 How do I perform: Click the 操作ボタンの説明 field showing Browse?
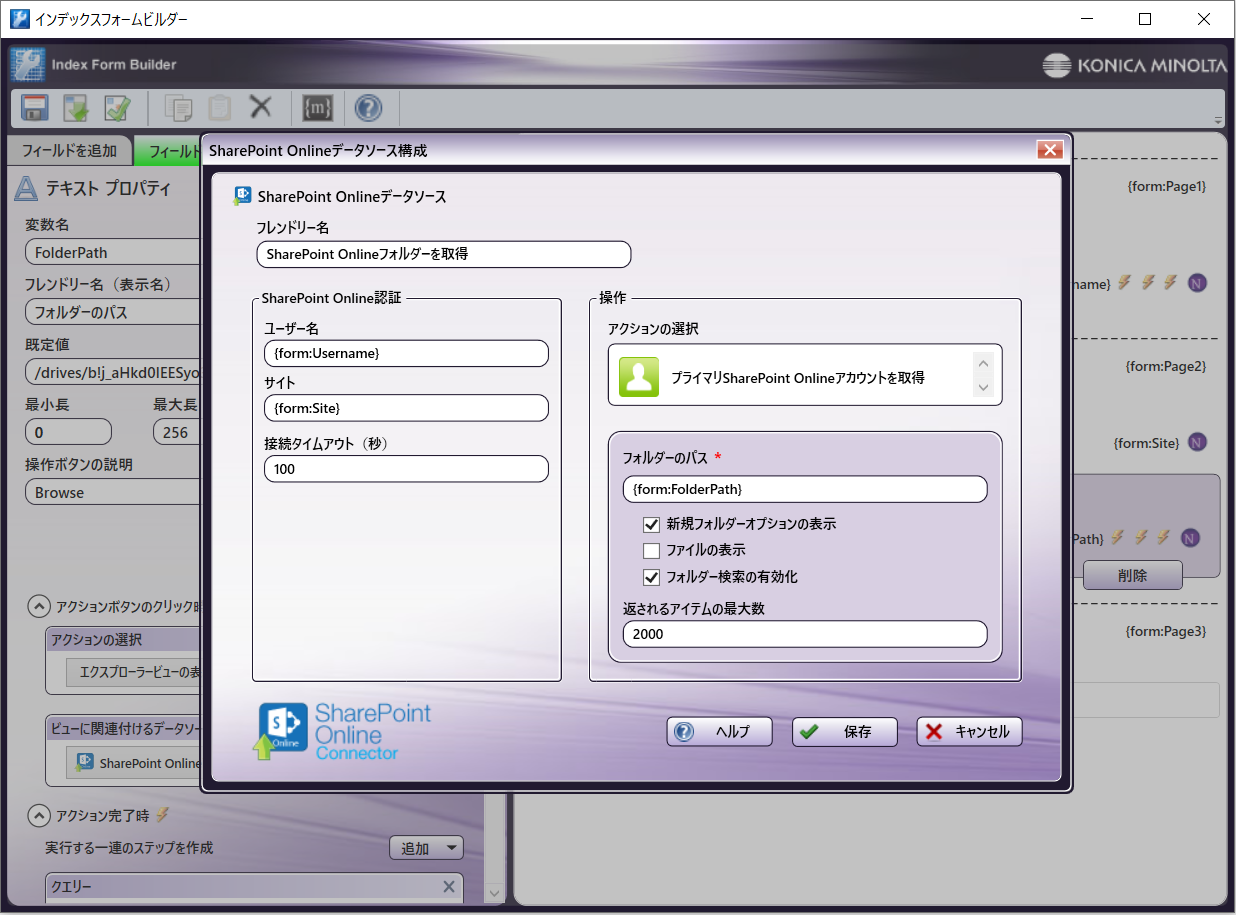[113, 492]
